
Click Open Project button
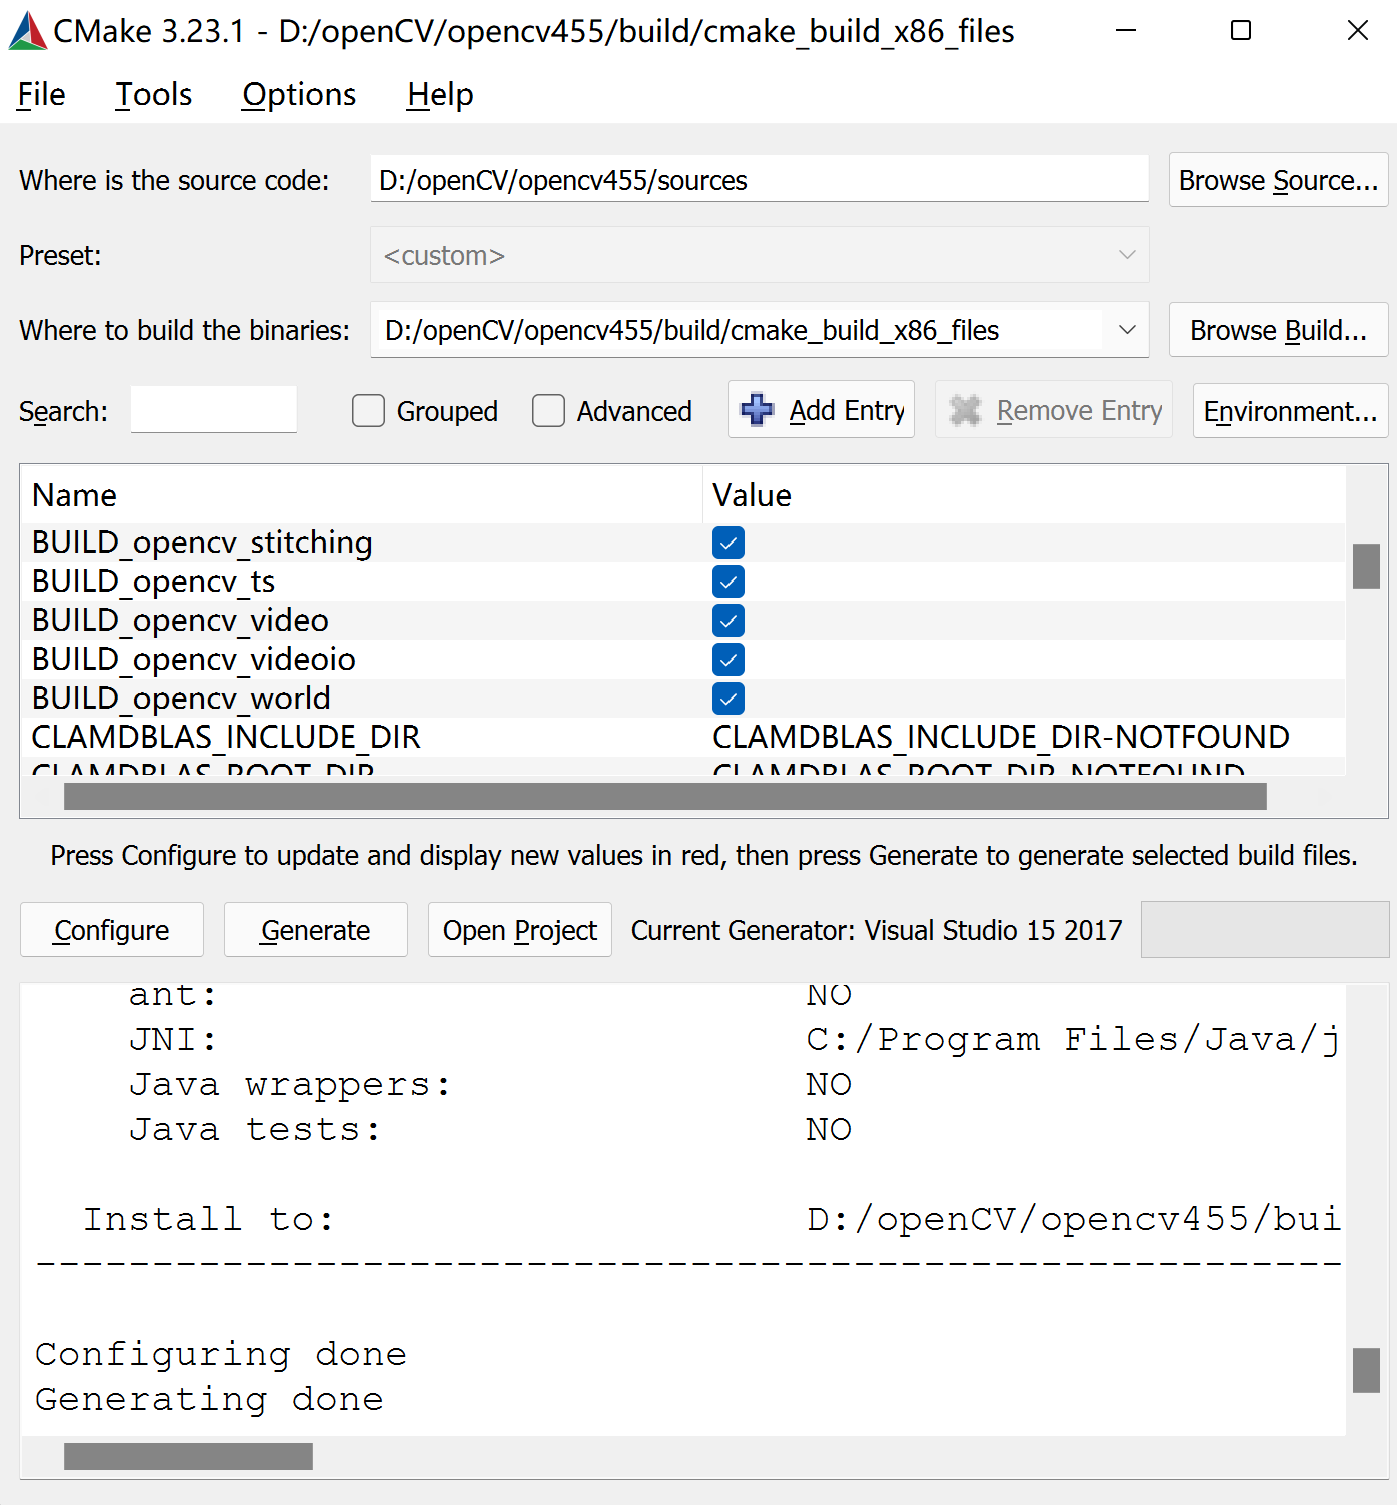520,930
